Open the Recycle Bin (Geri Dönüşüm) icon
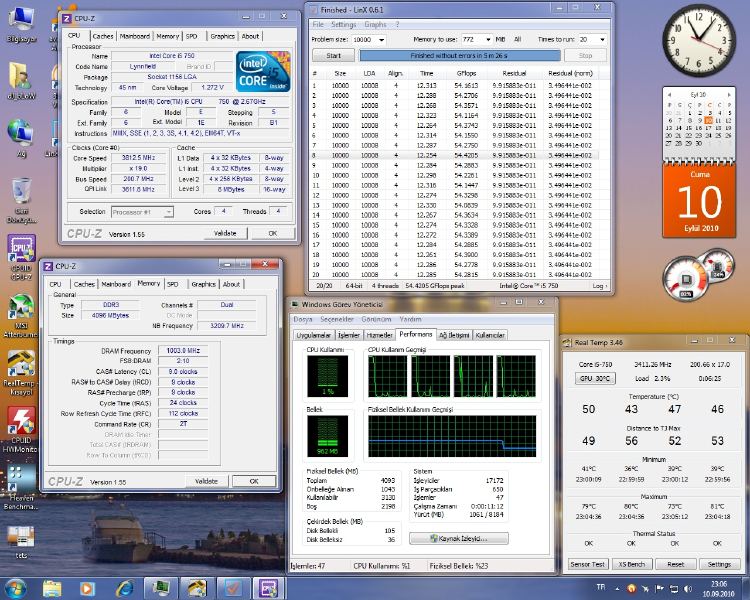Viewport: 750px width, 600px height. point(22,200)
